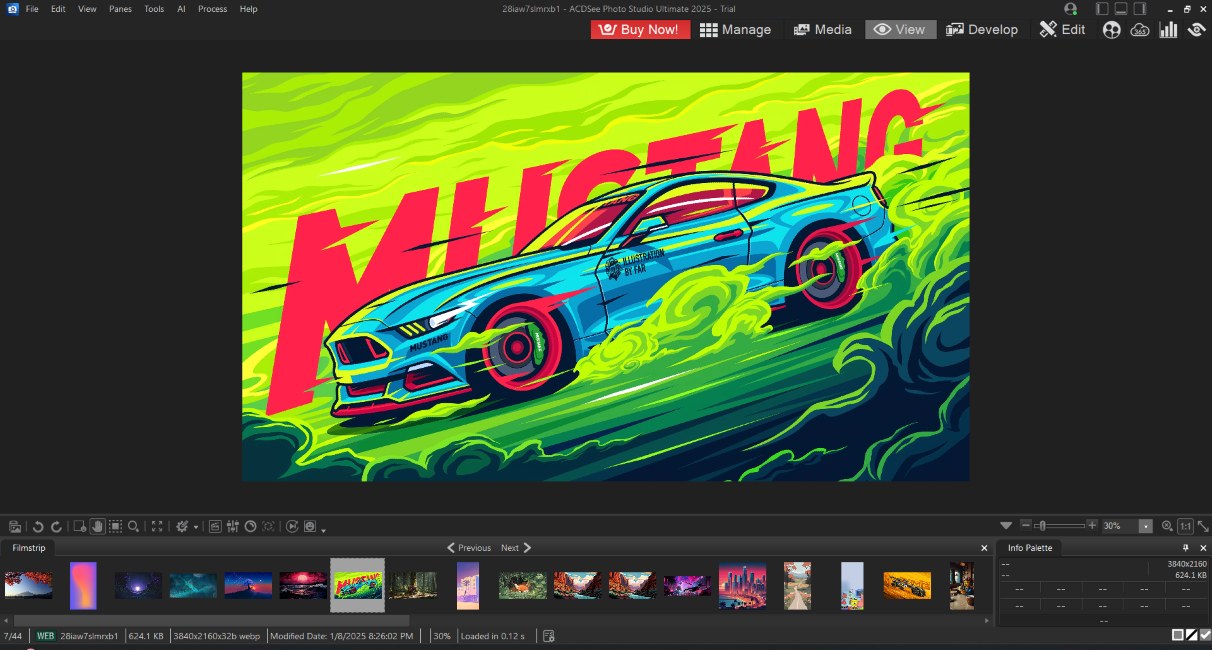Screen dimensions: 1212x650
Task: Open ACDSee 365 cloud service
Action: coord(1140,29)
